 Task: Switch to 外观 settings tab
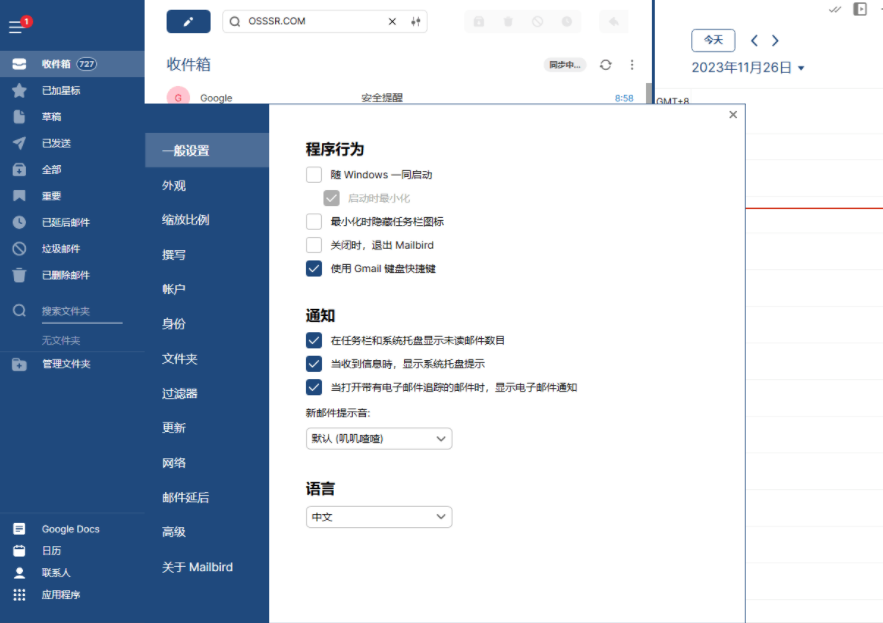coord(174,186)
